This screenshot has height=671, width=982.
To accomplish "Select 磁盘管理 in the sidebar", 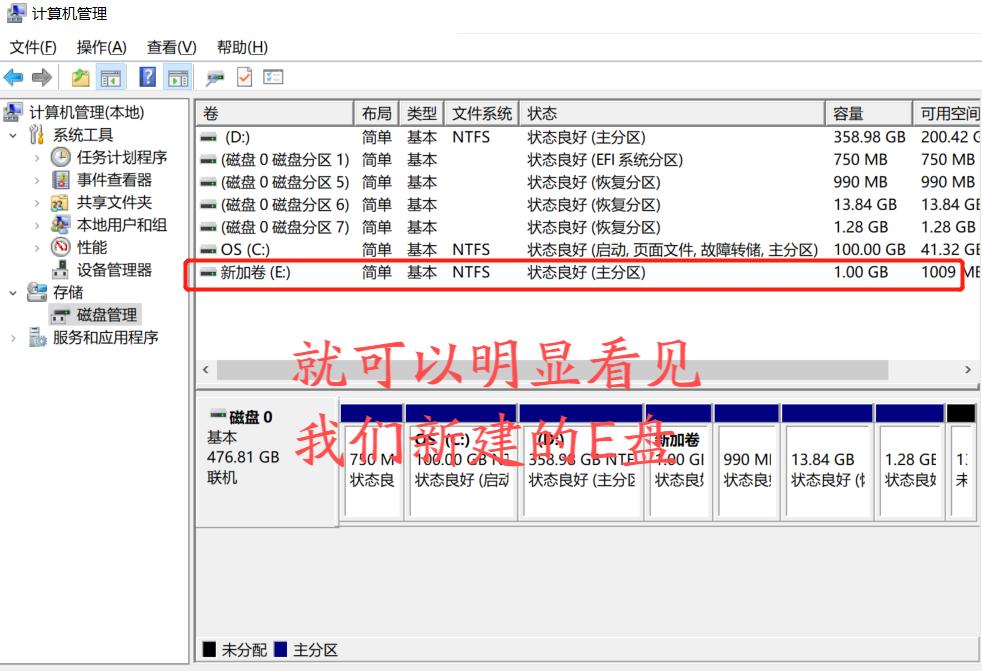I will pyautogui.click(x=94, y=315).
